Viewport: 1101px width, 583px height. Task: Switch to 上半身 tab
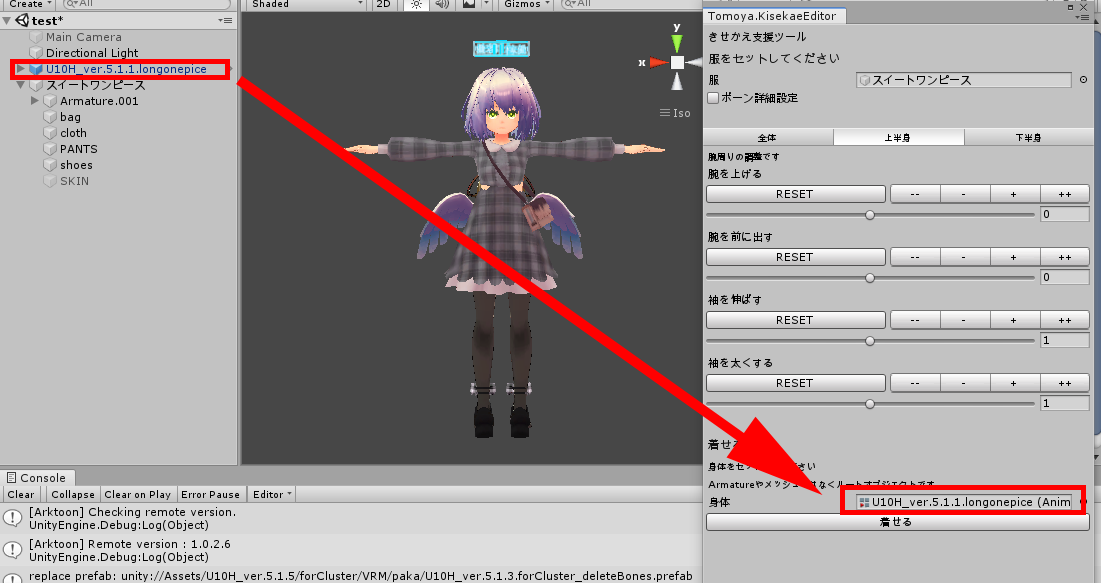click(x=898, y=138)
